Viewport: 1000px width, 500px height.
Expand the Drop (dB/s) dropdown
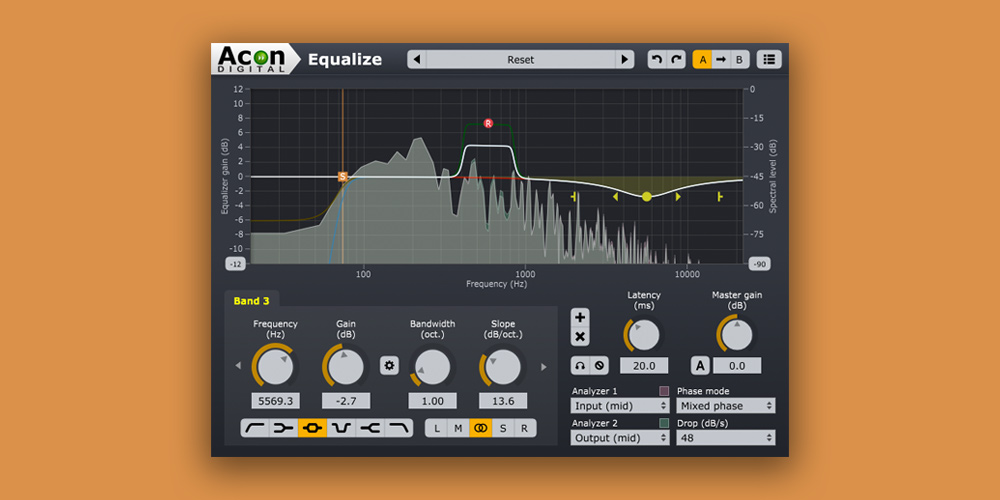[725, 437]
